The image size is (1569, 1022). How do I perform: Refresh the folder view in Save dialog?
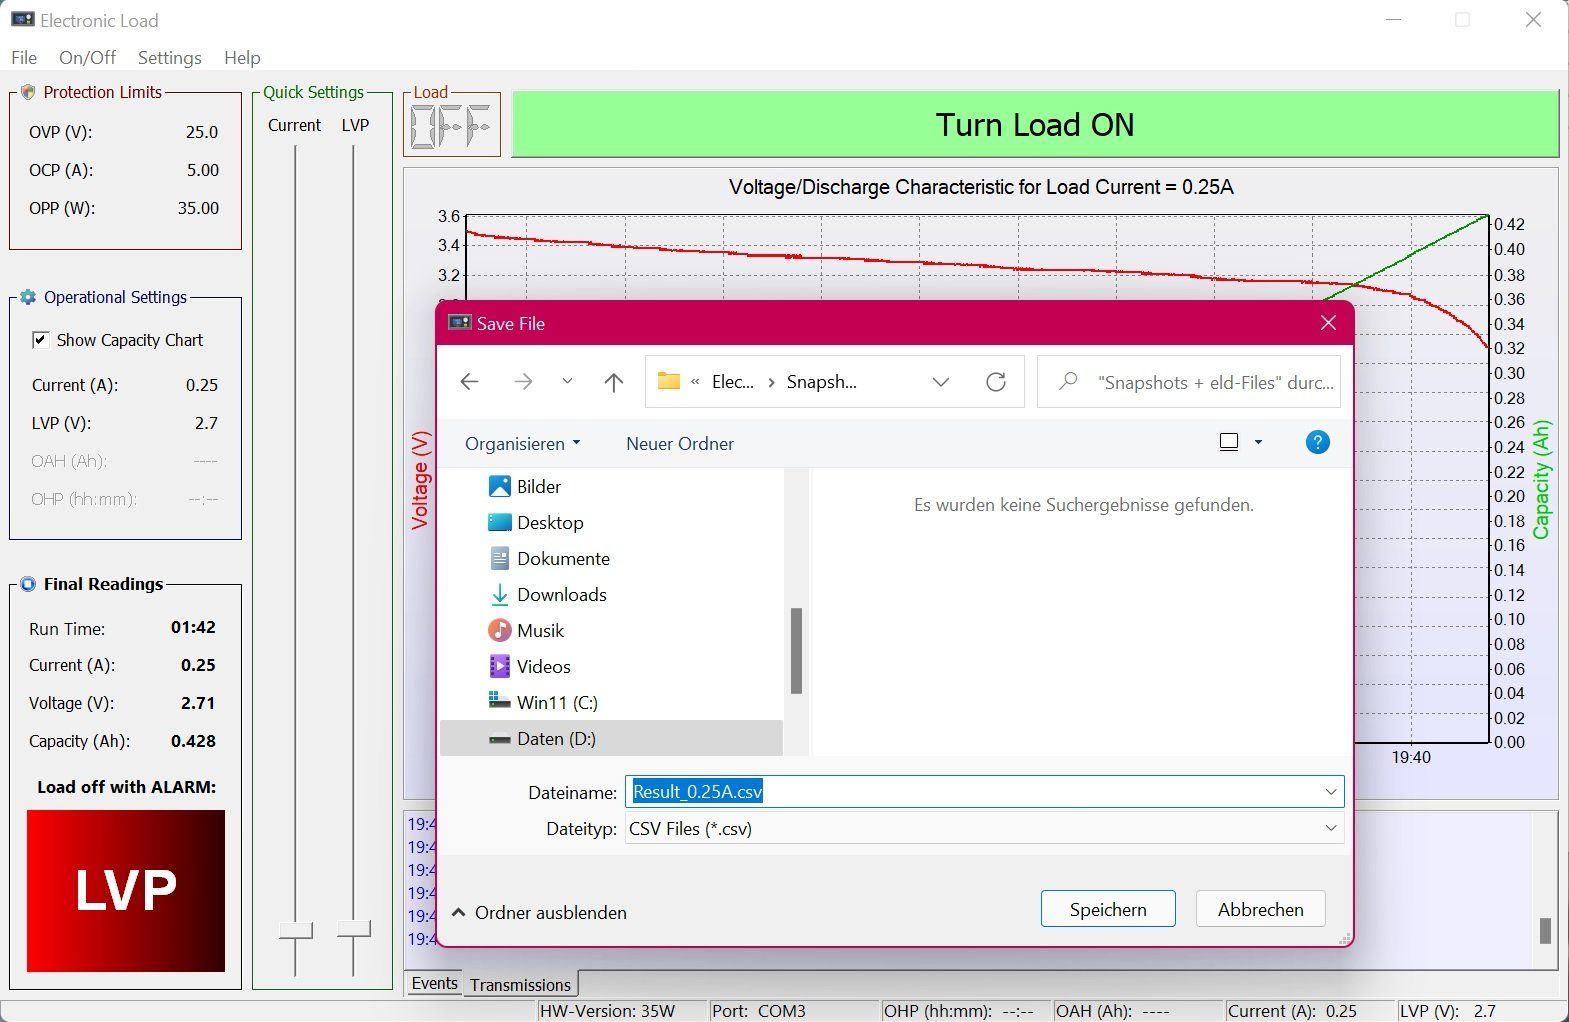tap(996, 382)
